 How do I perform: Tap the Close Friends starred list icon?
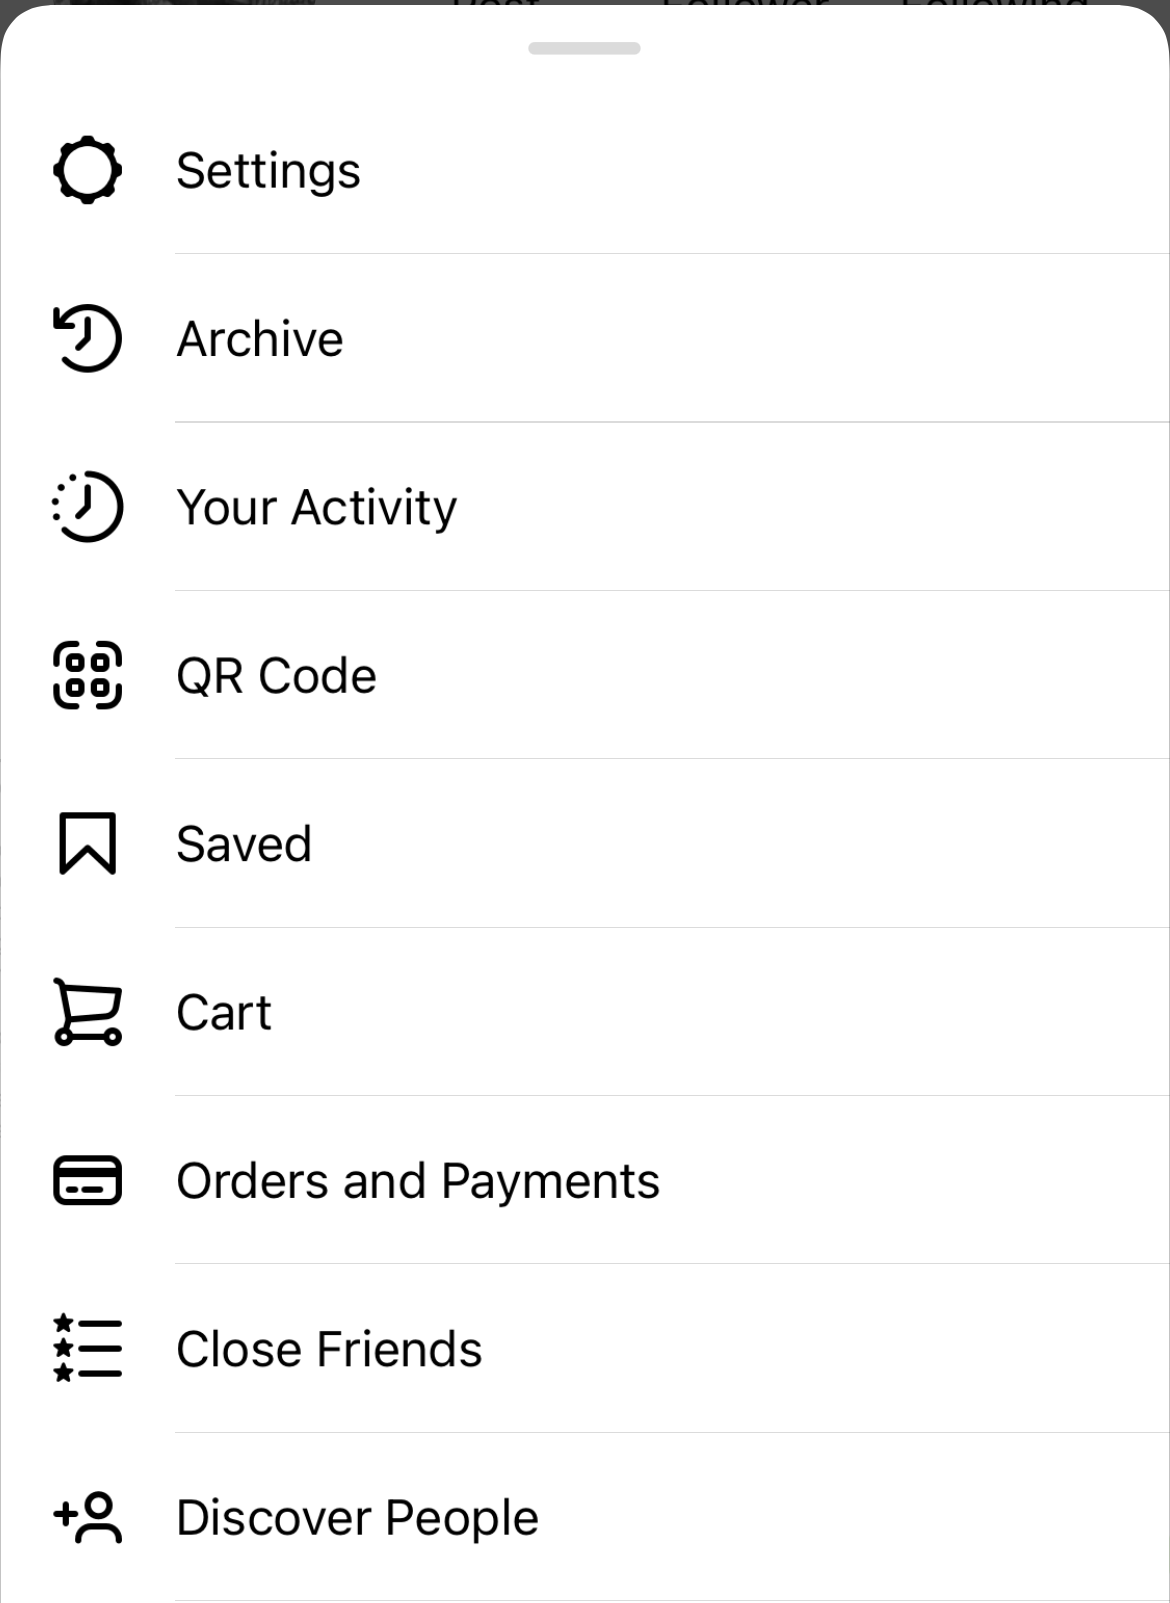point(87,1348)
